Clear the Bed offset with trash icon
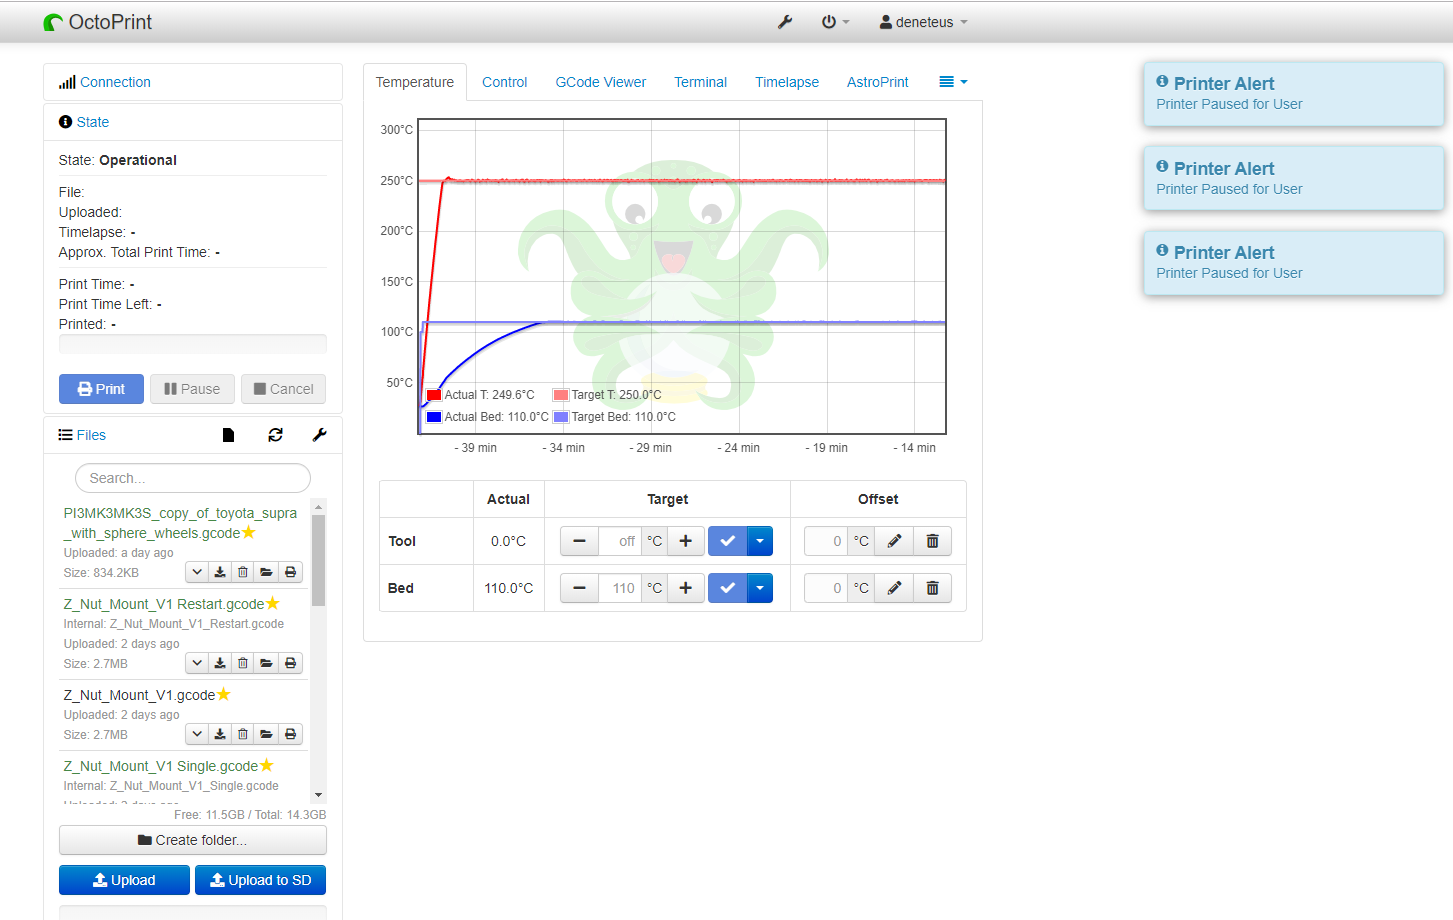Viewport: 1453px width, 920px height. tap(932, 588)
